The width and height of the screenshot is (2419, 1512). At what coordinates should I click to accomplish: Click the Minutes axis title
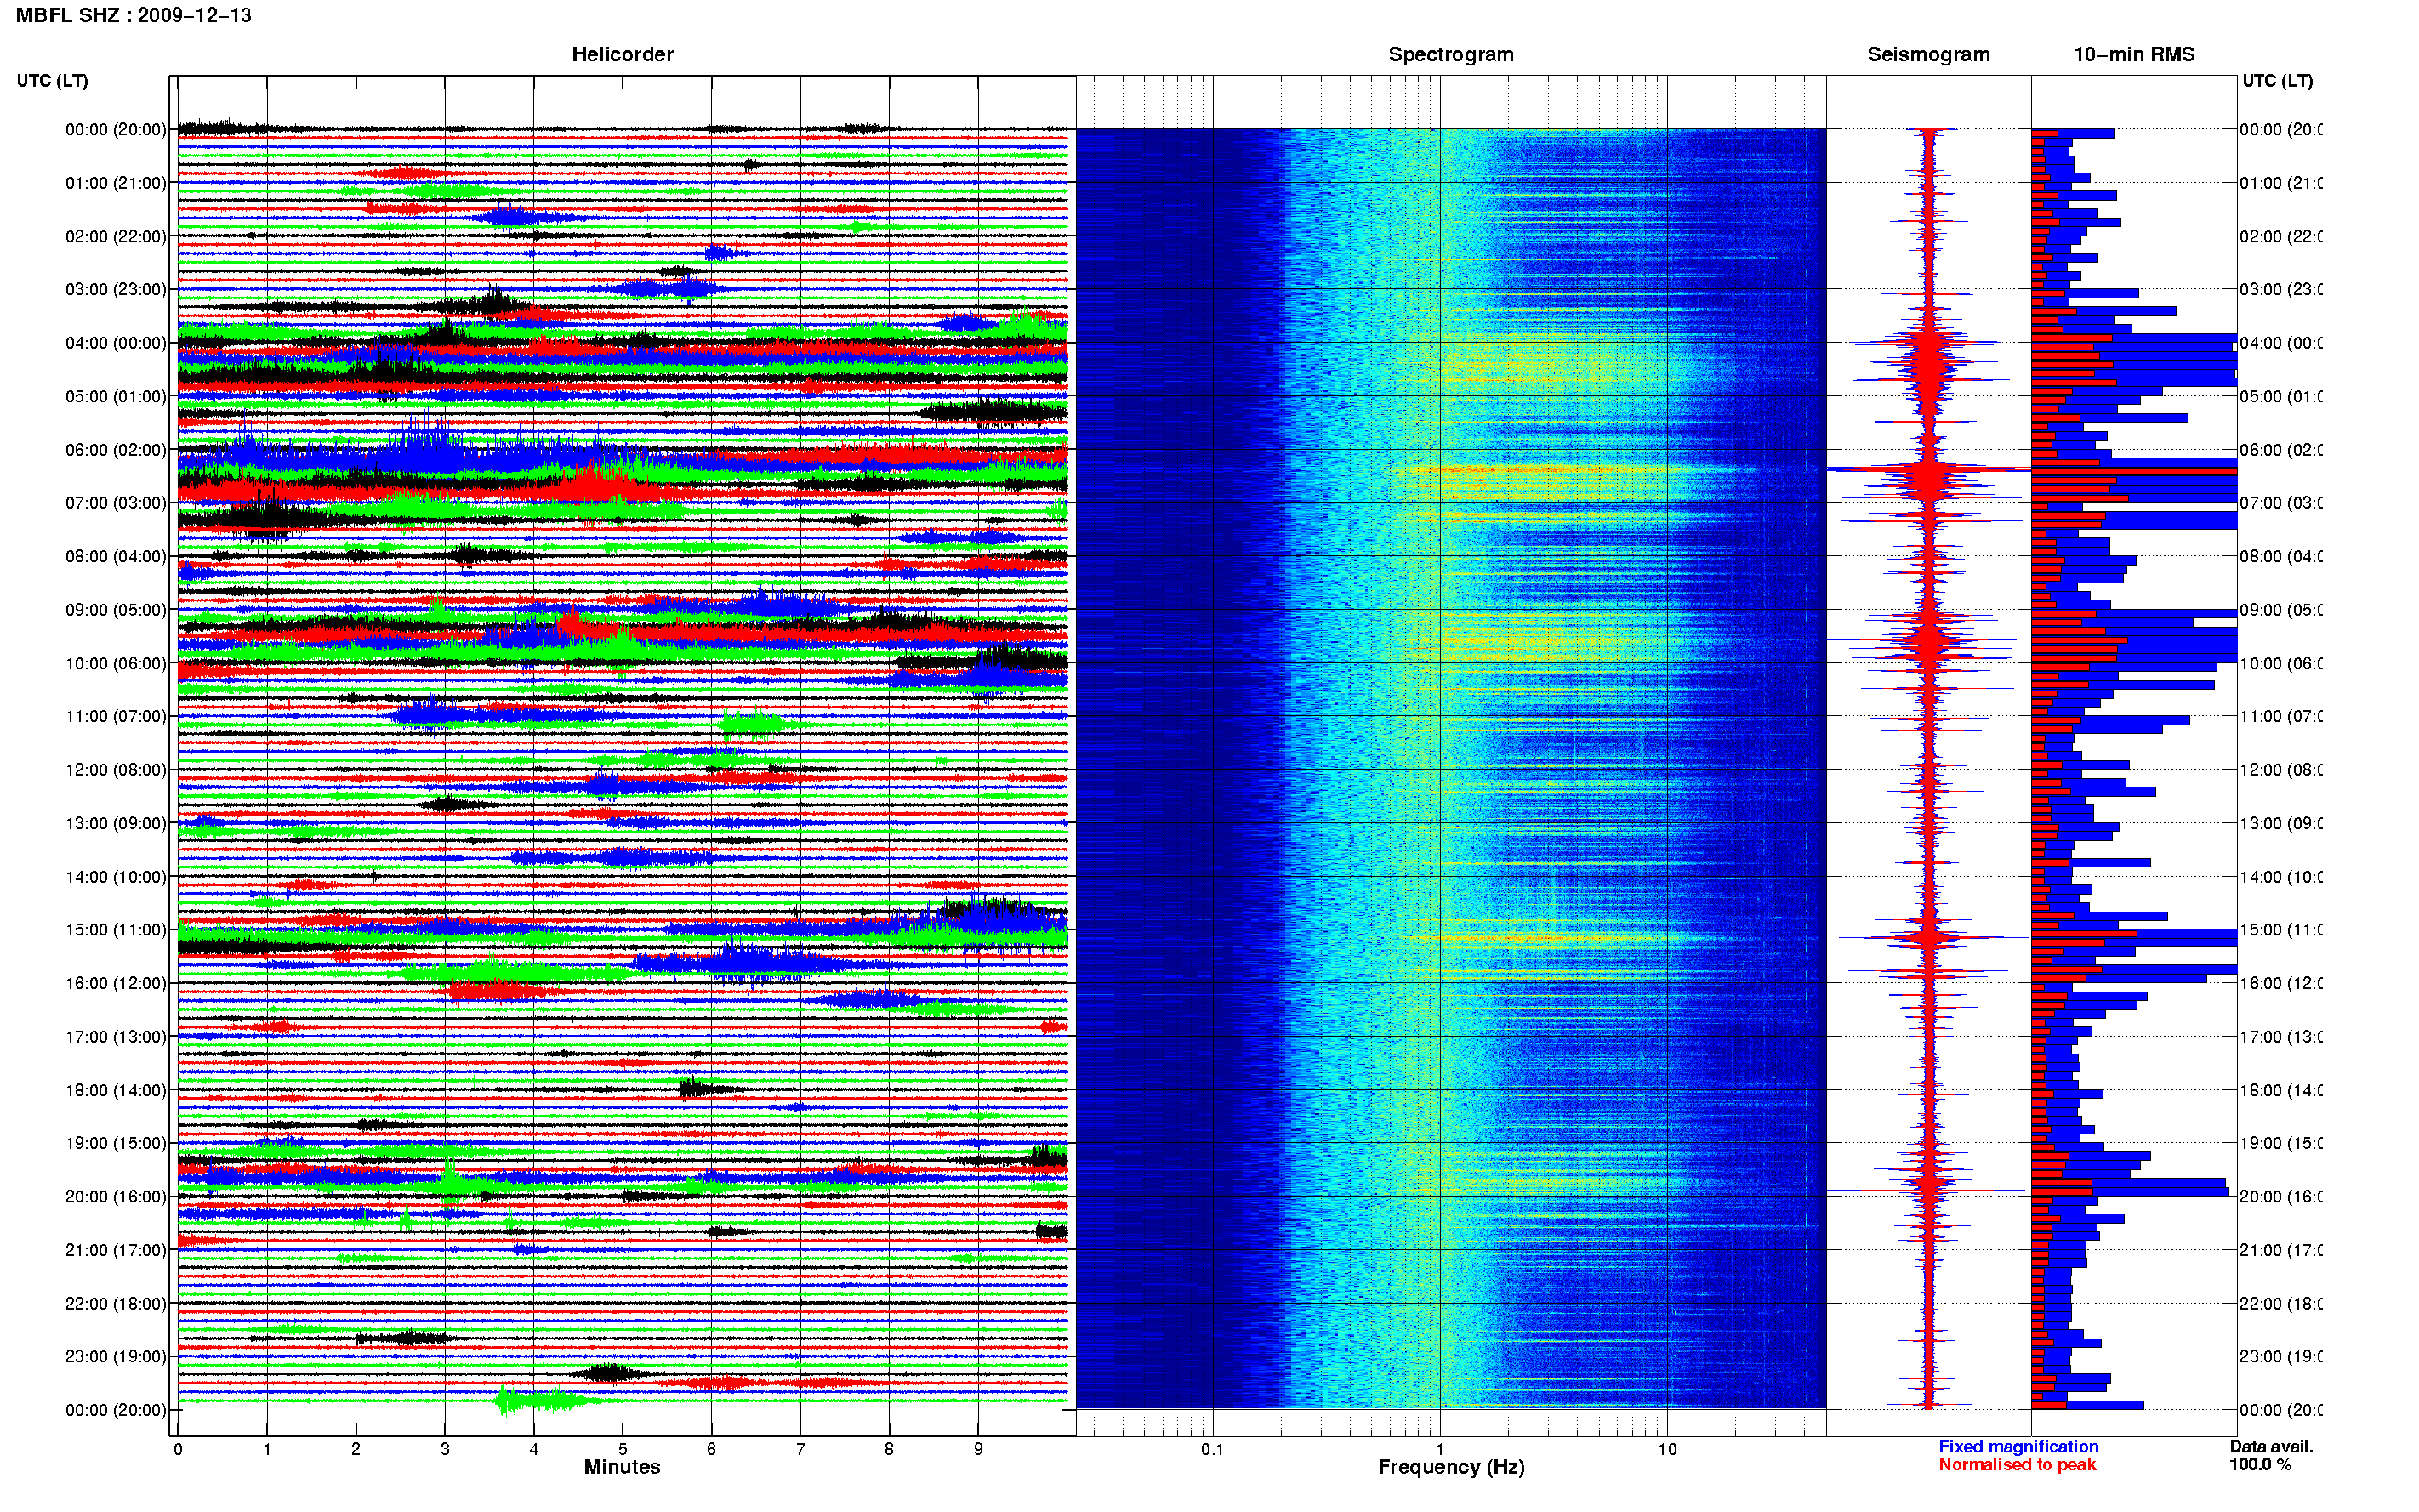click(622, 1467)
